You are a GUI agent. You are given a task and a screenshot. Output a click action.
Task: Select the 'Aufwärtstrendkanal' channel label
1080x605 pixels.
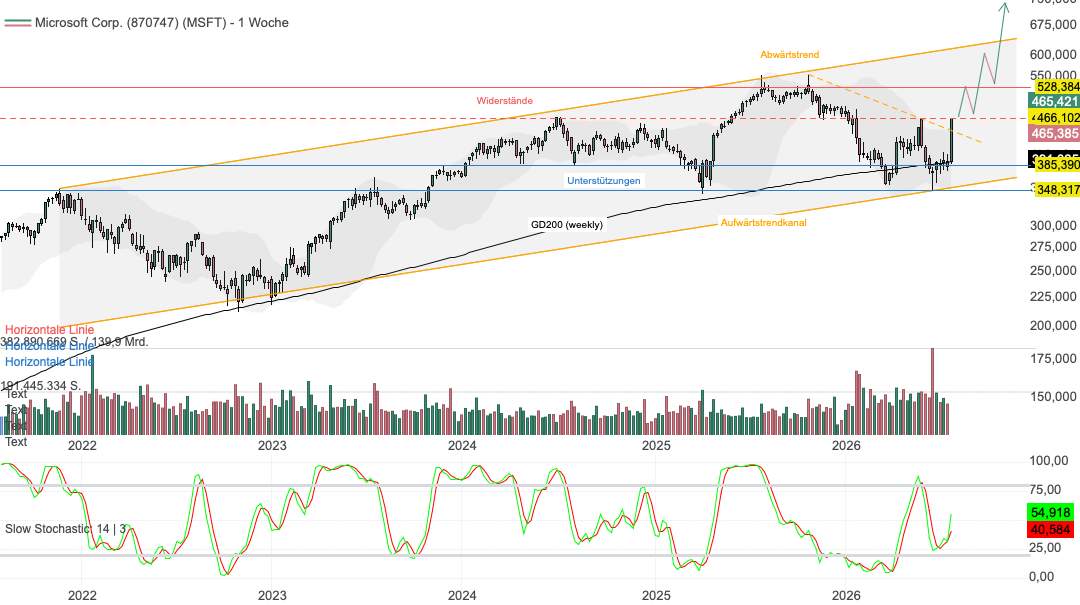pos(763,223)
